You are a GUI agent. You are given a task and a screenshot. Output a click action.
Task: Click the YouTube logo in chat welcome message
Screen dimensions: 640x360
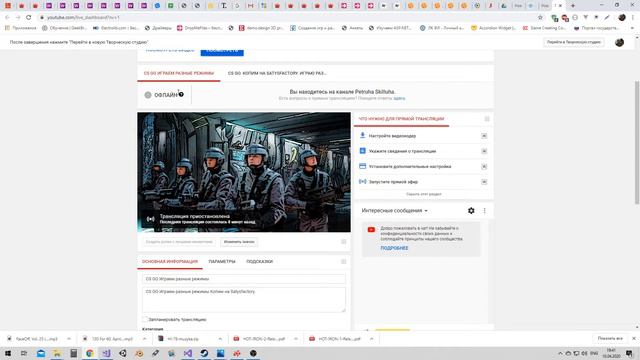click(x=371, y=230)
